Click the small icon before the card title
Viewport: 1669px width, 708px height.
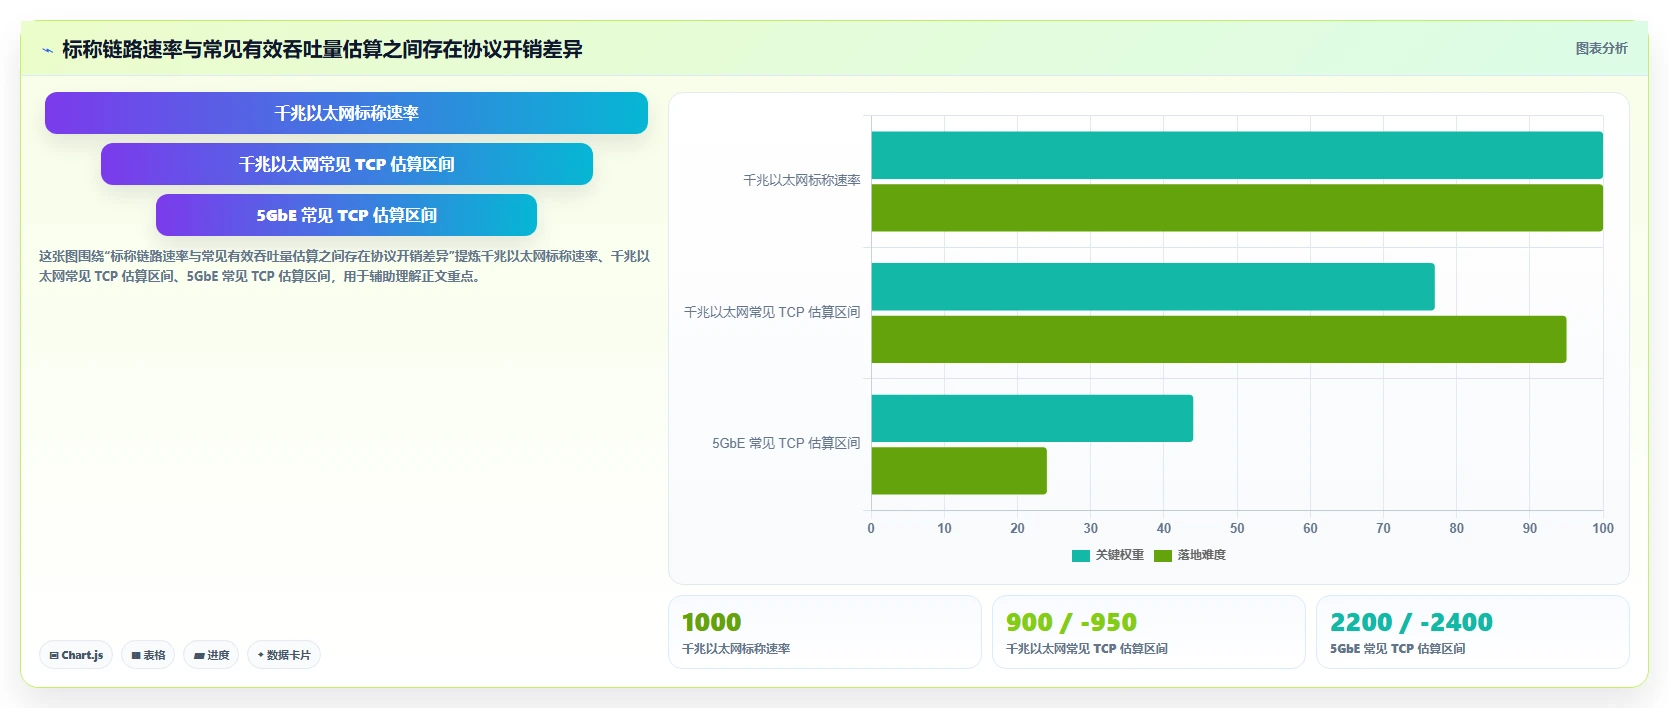pyautogui.click(x=47, y=50)
